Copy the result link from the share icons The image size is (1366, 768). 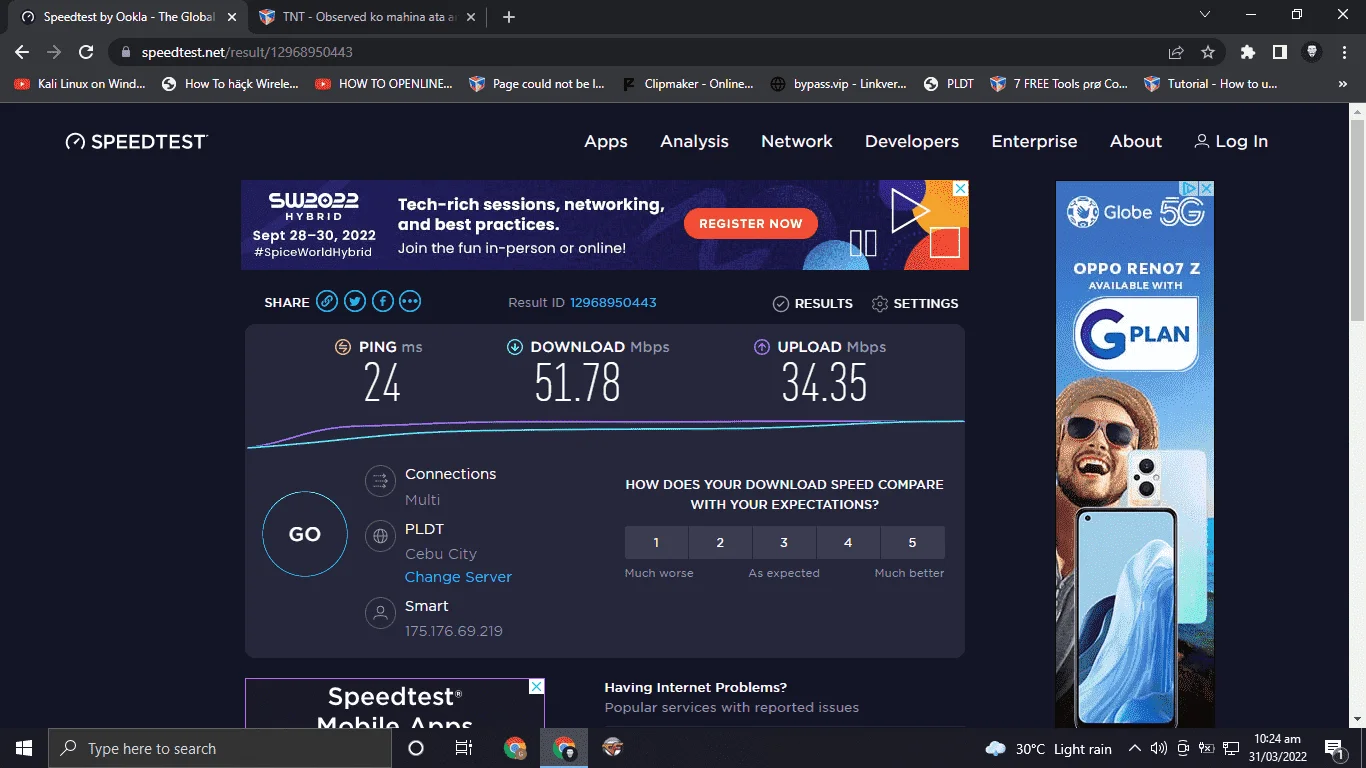point(327,302)
